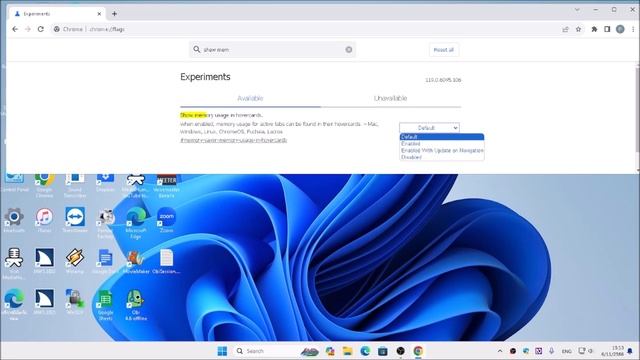This screenshot has height=360, width=640.
Task: Open the microphone app desktop shortcut
Action: (14, 264)
